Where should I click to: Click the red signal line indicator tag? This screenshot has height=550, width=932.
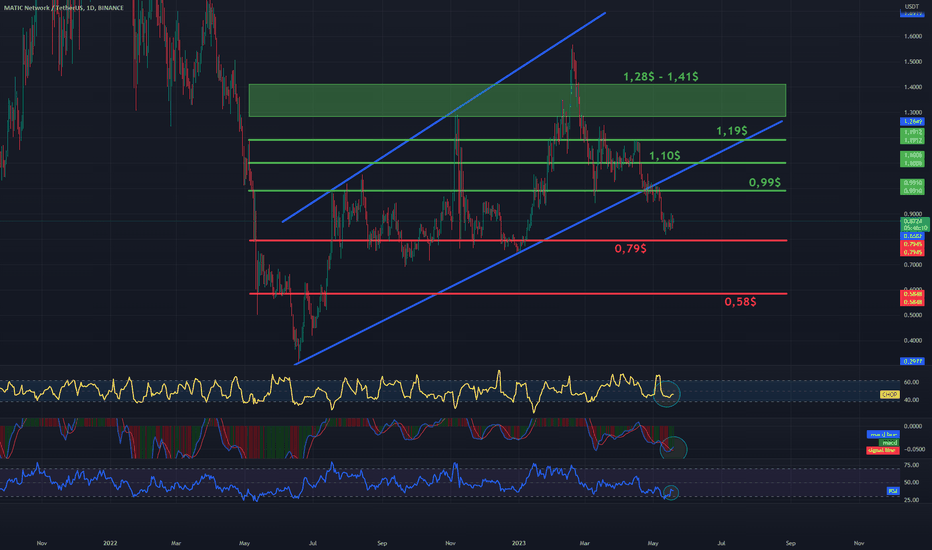pos(882,450)
